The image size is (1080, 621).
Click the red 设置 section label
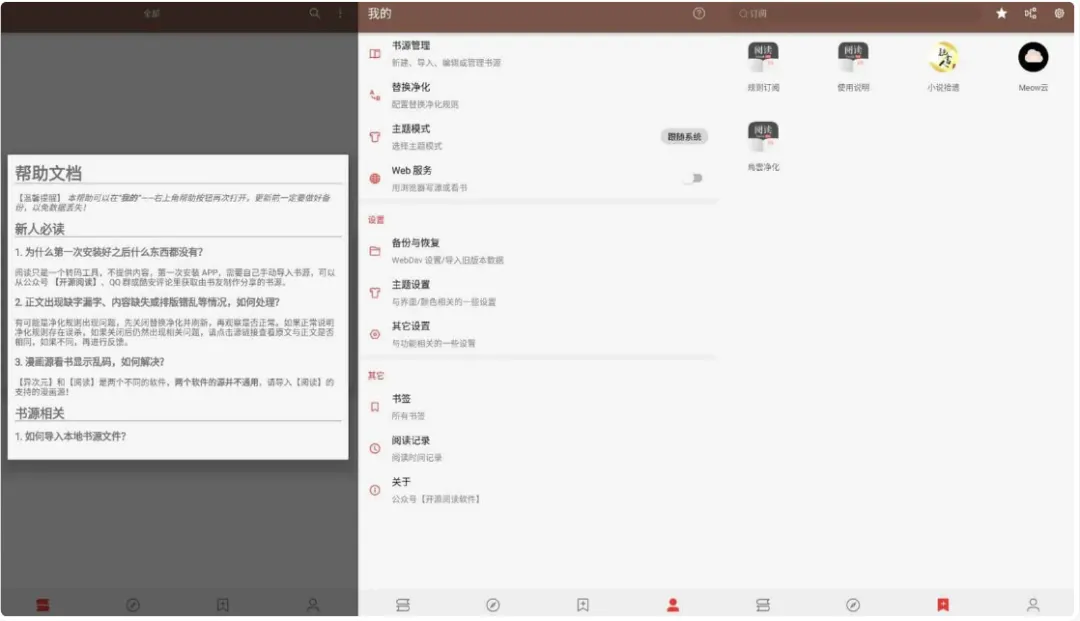pyautogui.click(x=376, y=220)
